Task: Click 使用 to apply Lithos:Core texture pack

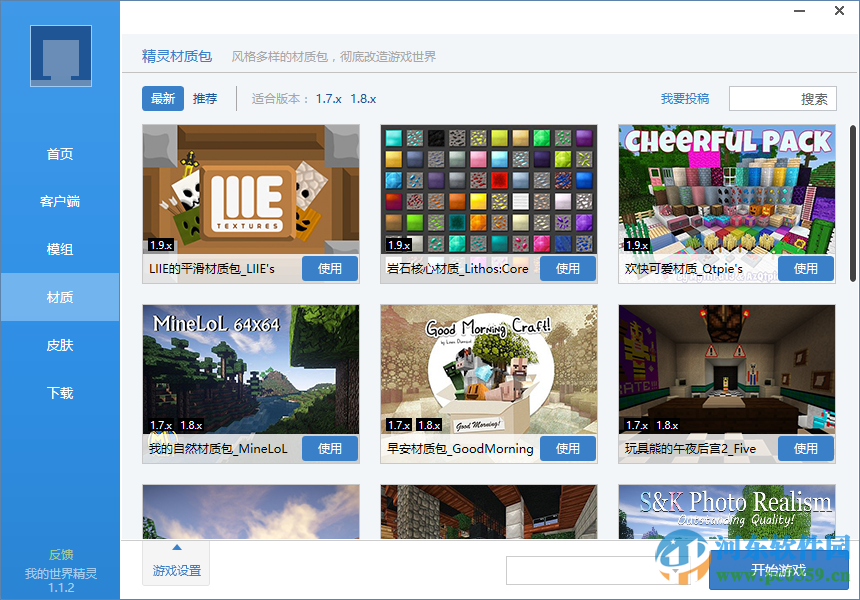Action: (x=568, y=268)
